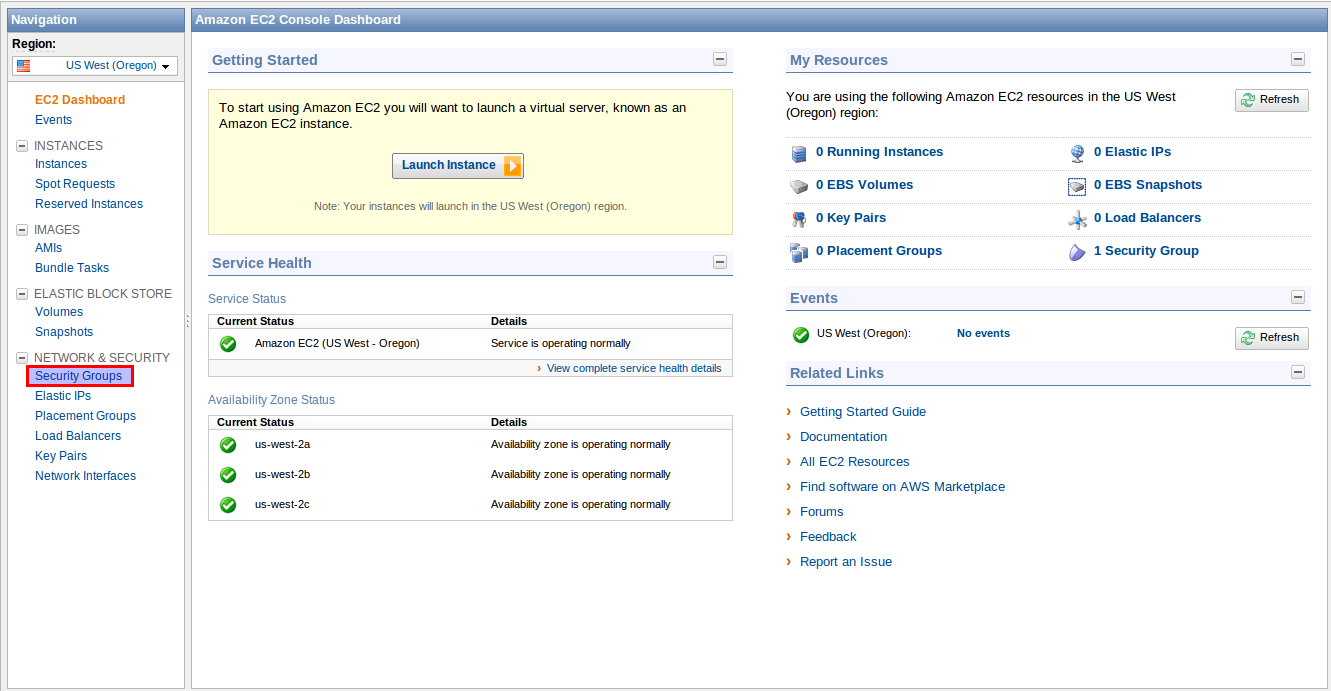Click the green check for us-west-2b
Viewport: 1331px width, 691px height.
click(x=228, y=475)
